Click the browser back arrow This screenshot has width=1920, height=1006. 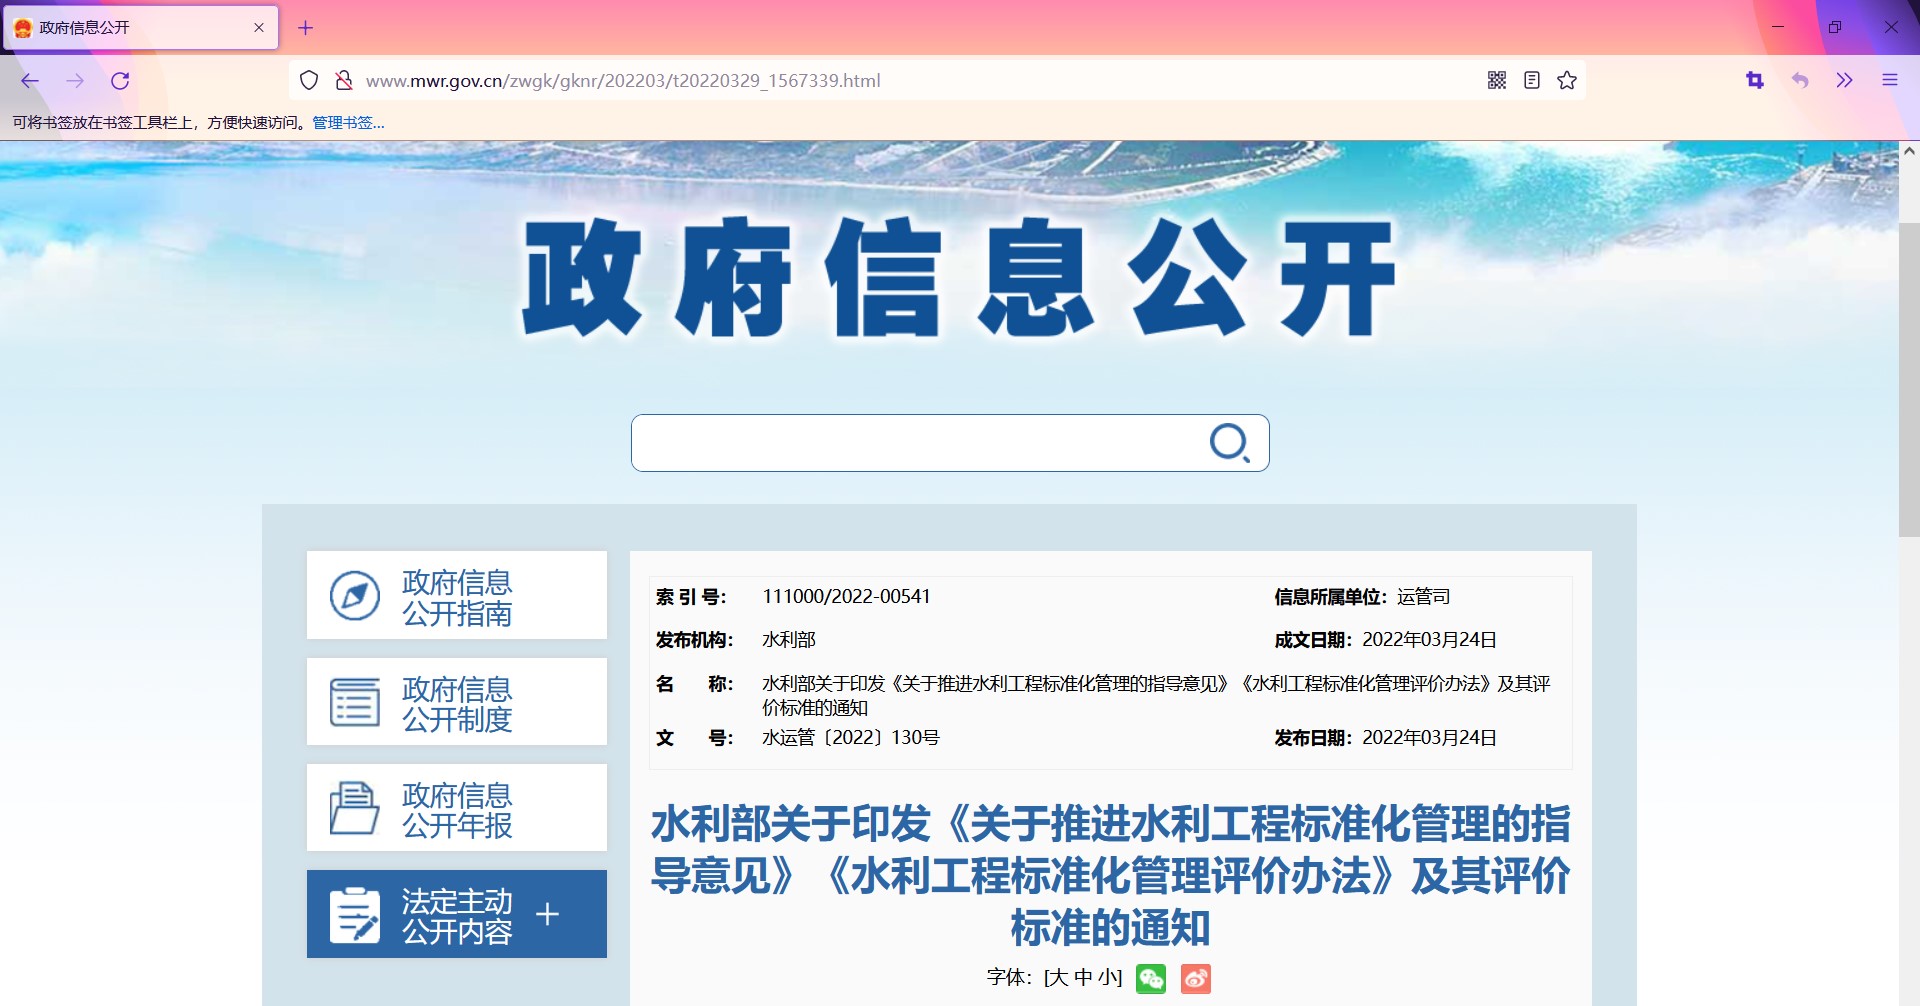(x=30, y=81)
